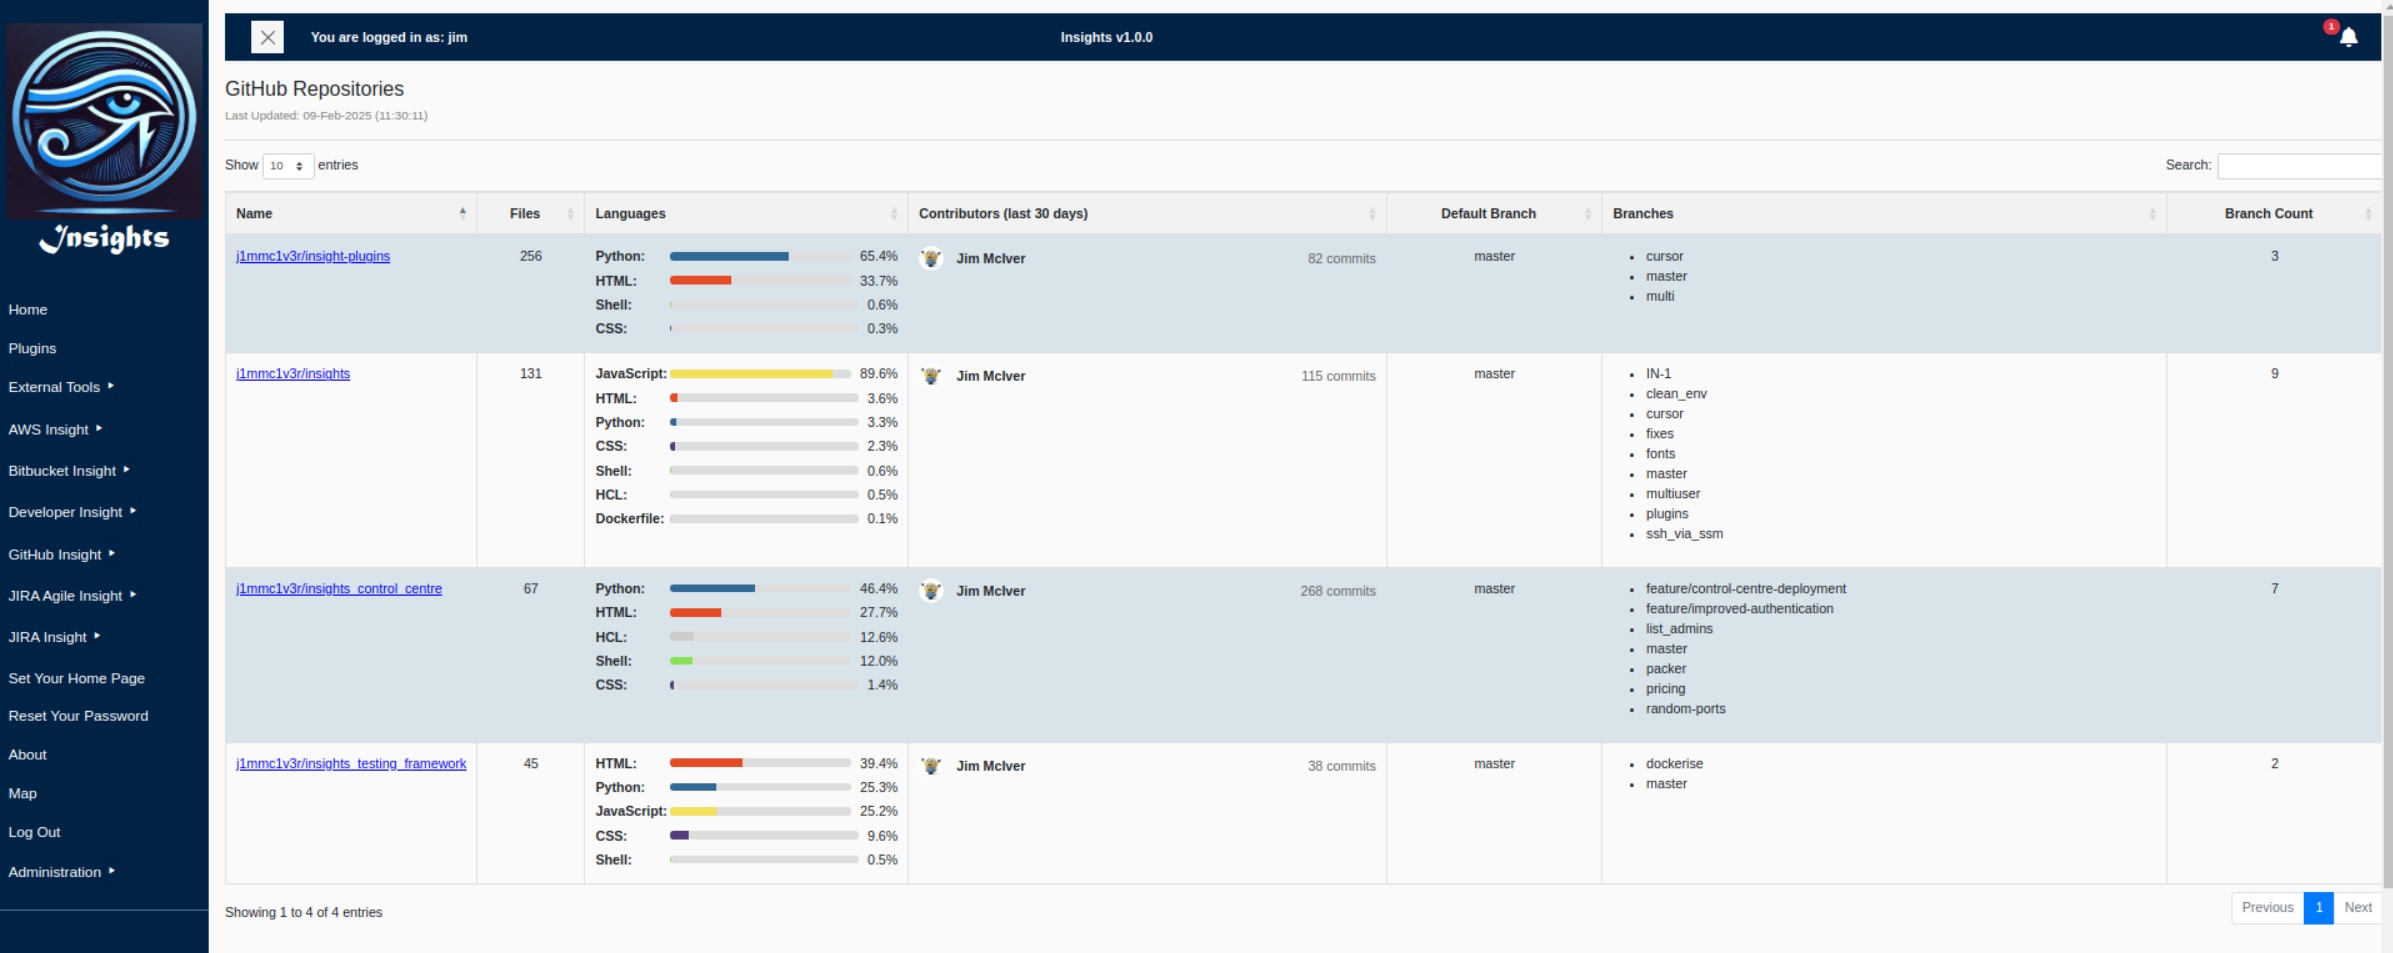Viewport: 2393px width, 953px height.
Task: Click Jim McIver avatar in insights_control_centre row
Action: (x=931, y=591)
